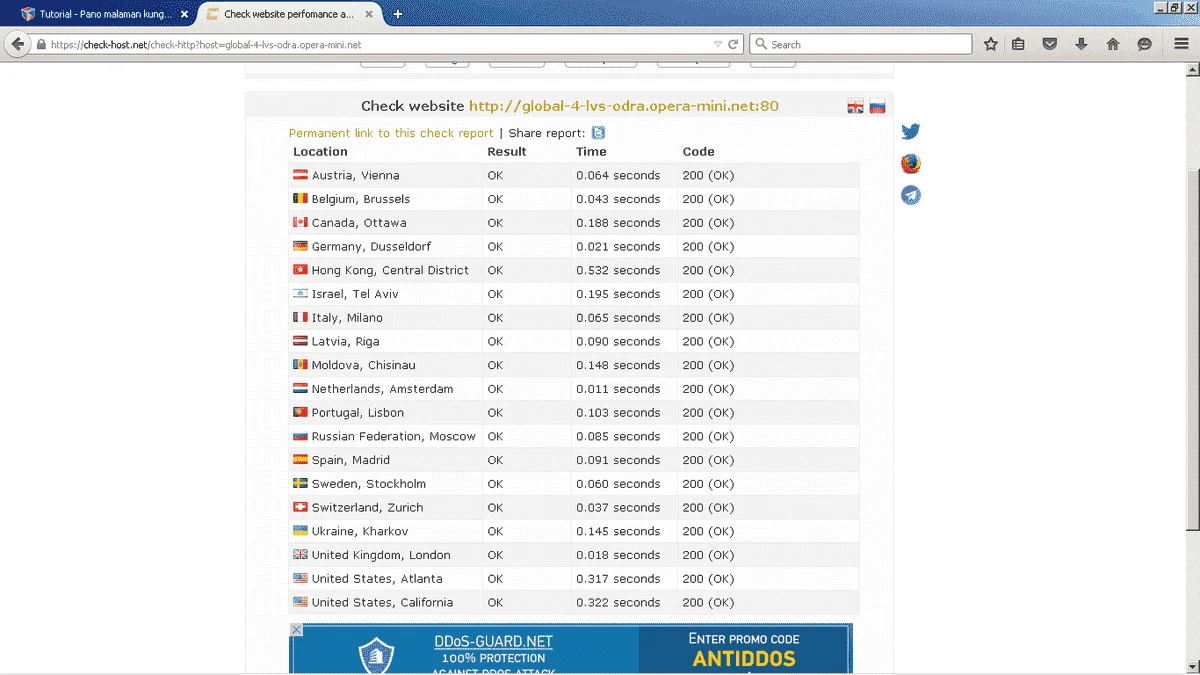Screen dimensions: 1200x675
Task: Click the scrollbar down arrow
Action: tap(1192, 667)
